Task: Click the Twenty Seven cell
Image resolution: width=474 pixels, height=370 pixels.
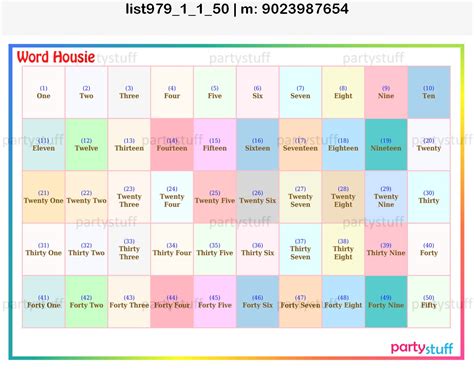Action: pyautogui.click(x=300, y=197)
